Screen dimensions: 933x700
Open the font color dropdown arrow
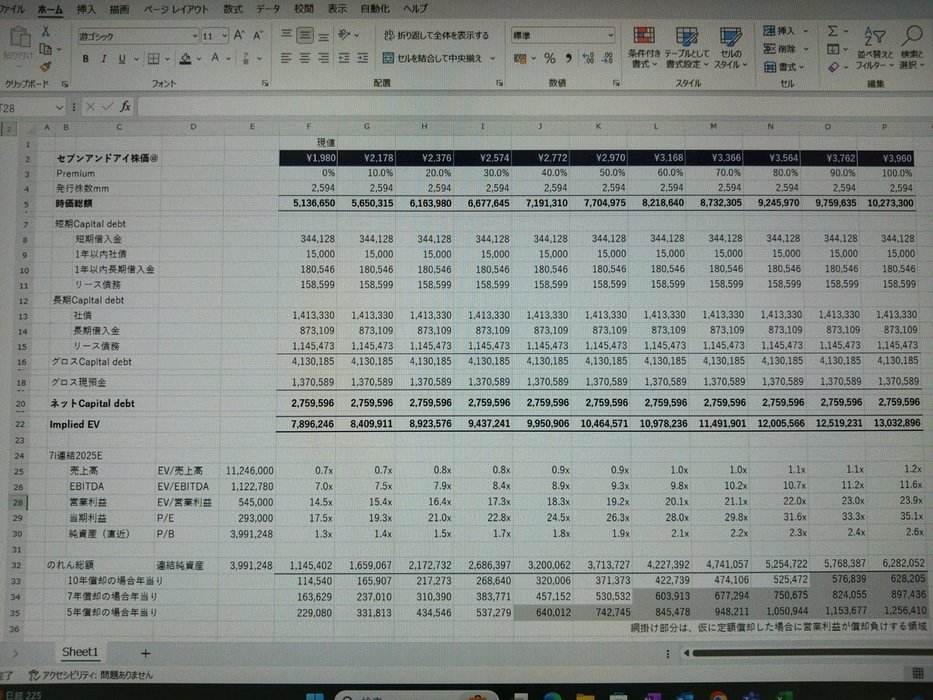(x=228, y=59)
